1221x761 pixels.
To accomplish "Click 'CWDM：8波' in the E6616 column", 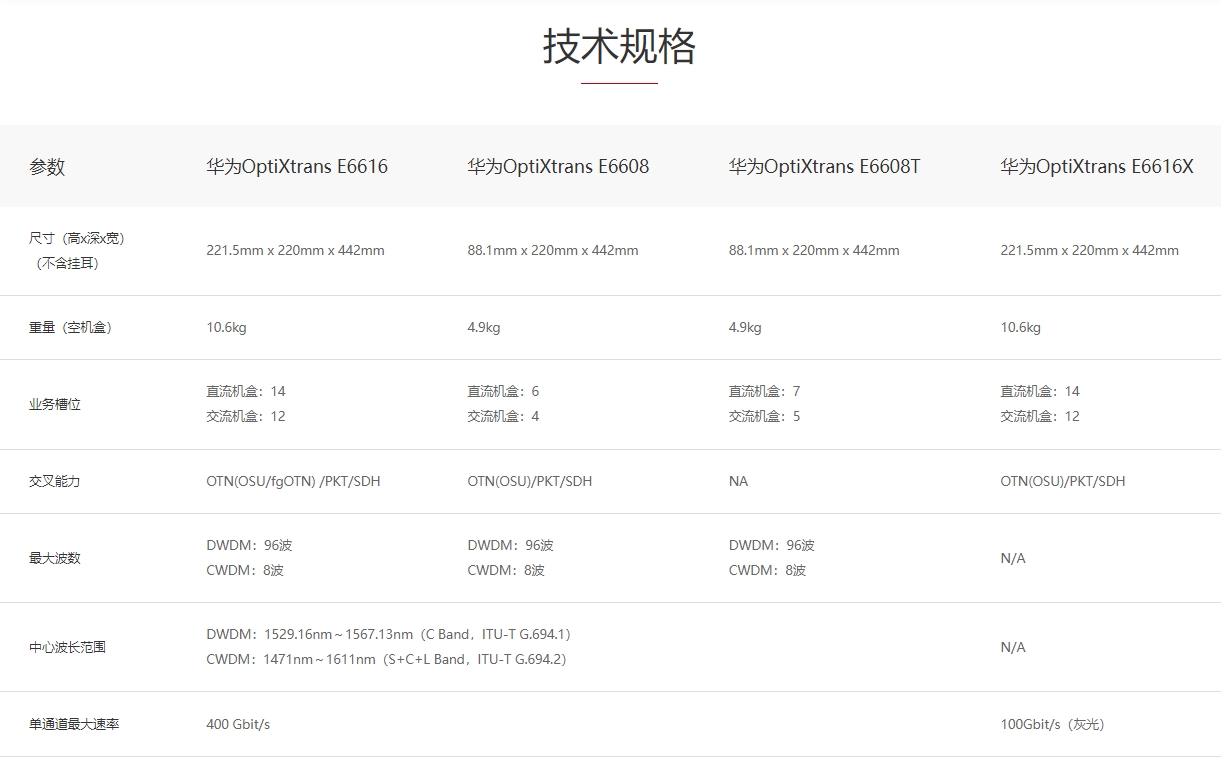I will click(245, 571).
